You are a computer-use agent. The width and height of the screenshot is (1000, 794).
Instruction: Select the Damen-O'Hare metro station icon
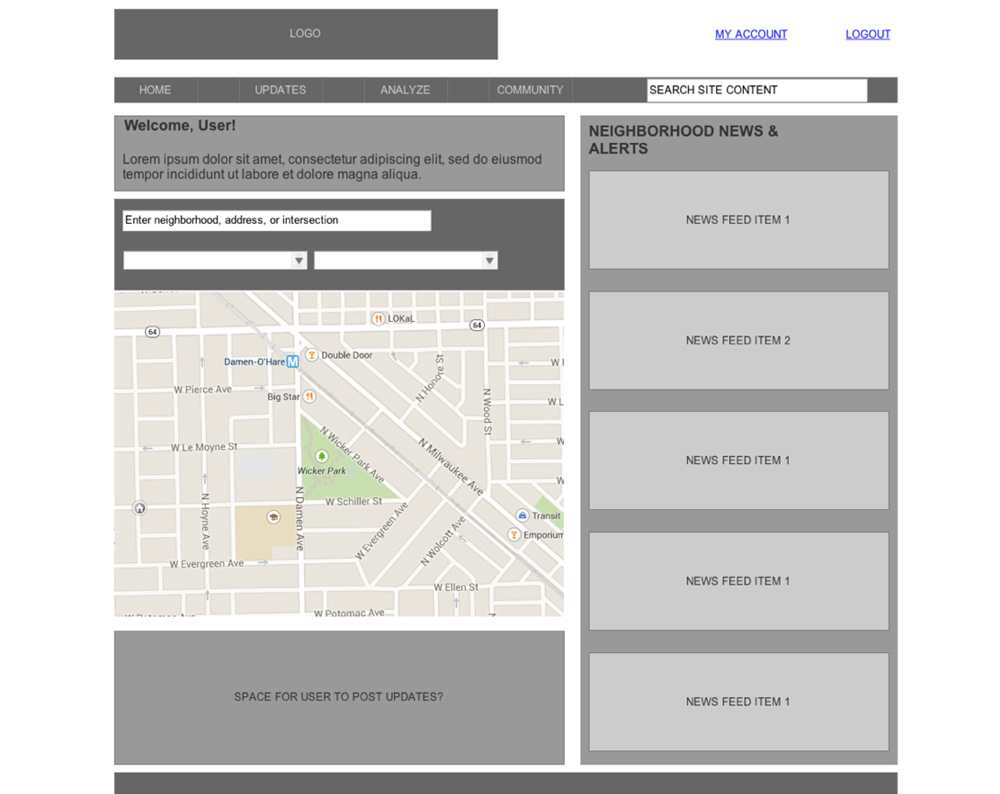pos(293,362)
